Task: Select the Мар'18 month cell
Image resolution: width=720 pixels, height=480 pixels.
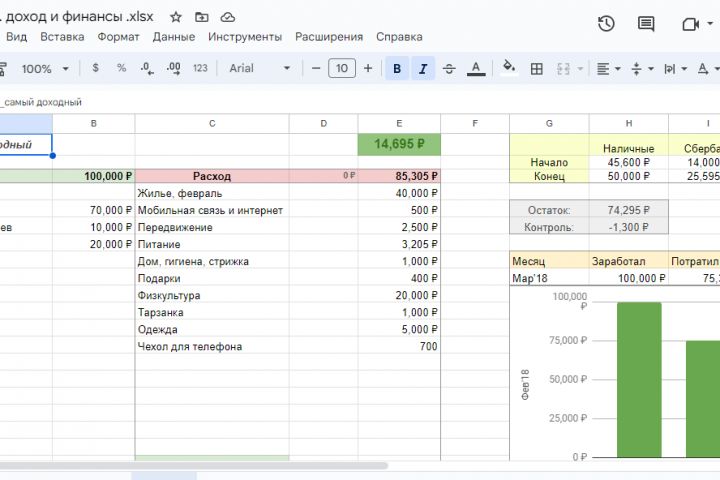Action: tap(549, 278)
